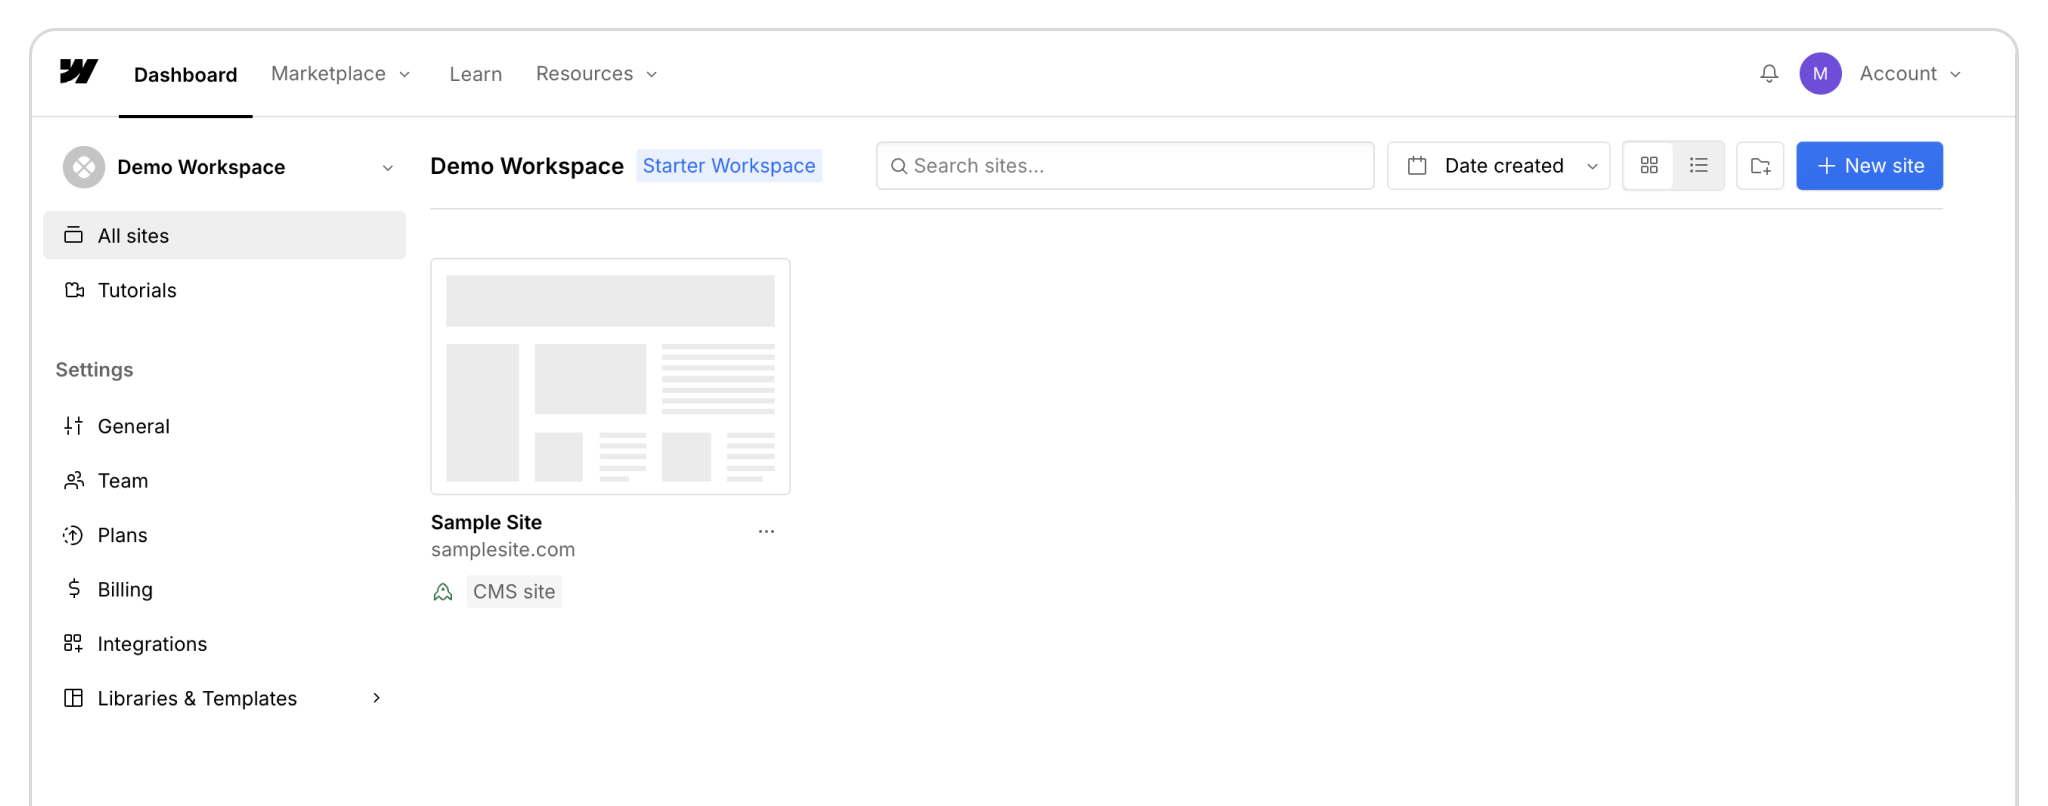The image size is (2048, 806).
Task: Expand Libraries & Templates chevron arrow
Action: pyautogui.click(x=377, y=698)
